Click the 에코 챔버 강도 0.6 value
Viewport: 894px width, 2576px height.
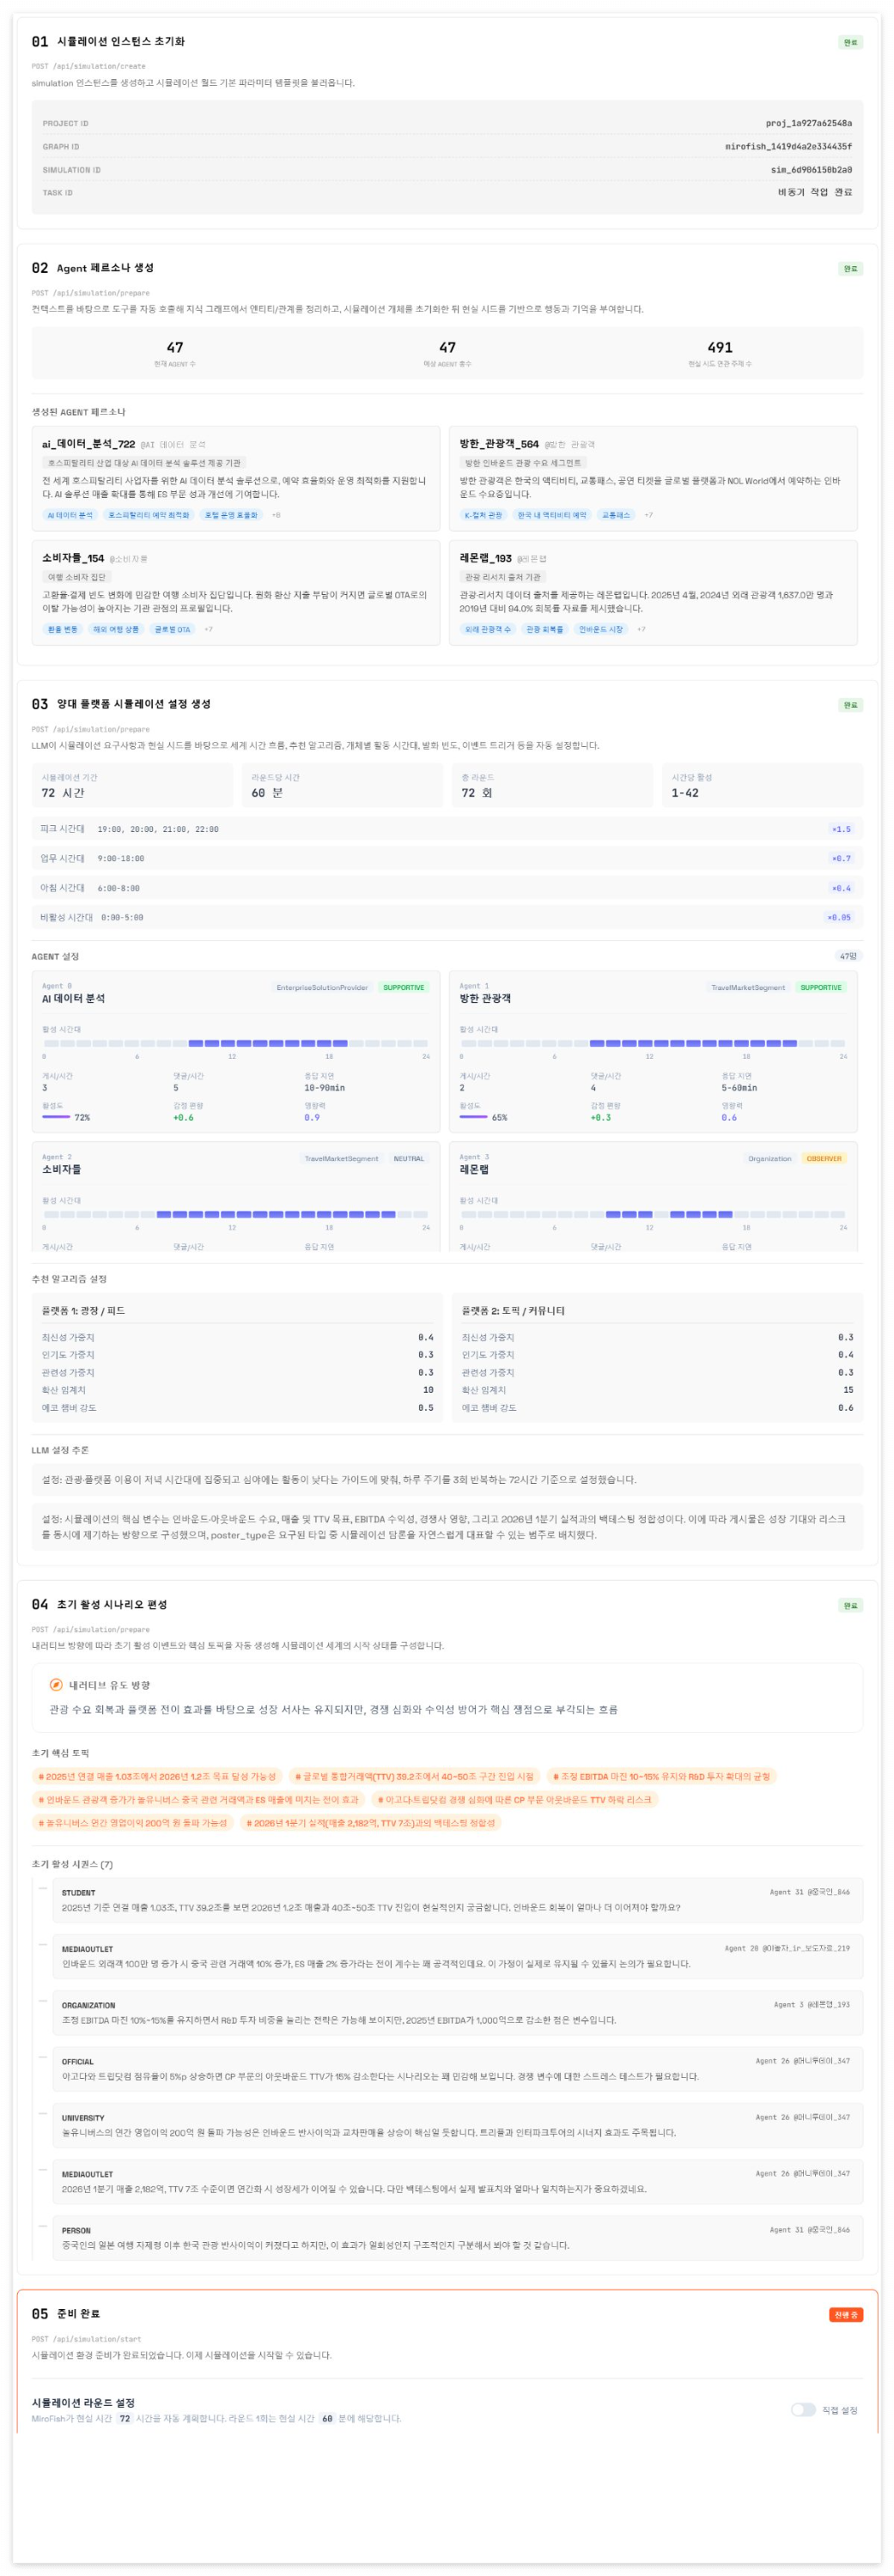click(x=846, y=1407)
